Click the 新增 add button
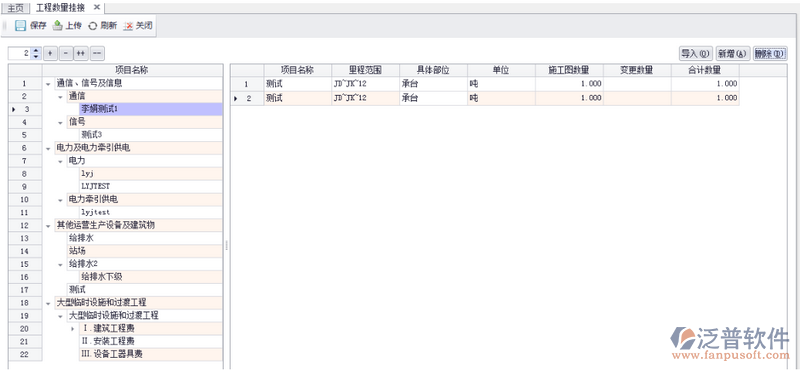The image size is (800, 371). [x=733, y=54]
